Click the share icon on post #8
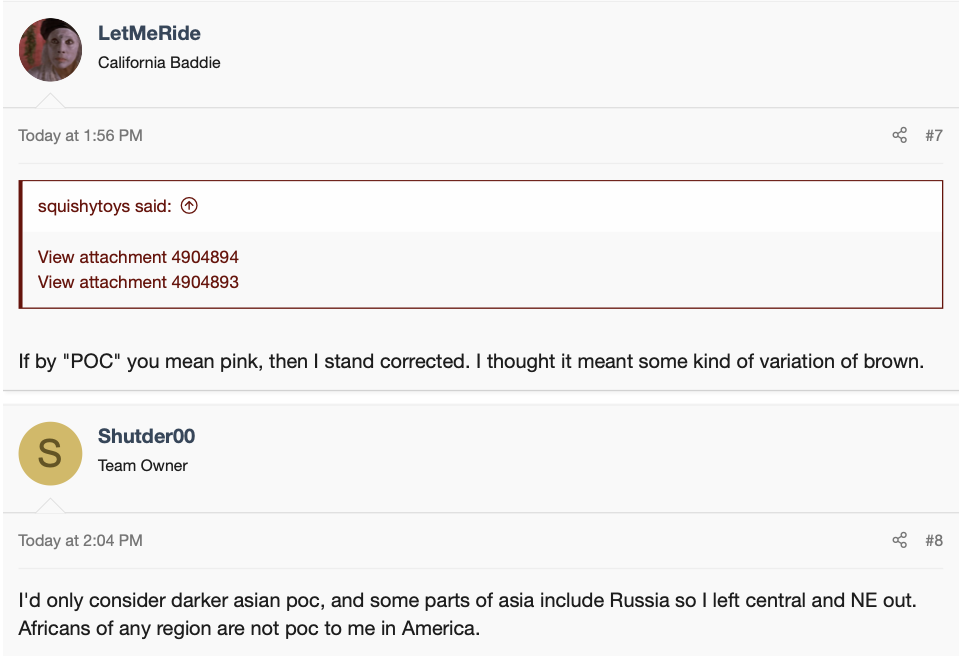Screen dimensions: 968x656 (x=899, y=540)
